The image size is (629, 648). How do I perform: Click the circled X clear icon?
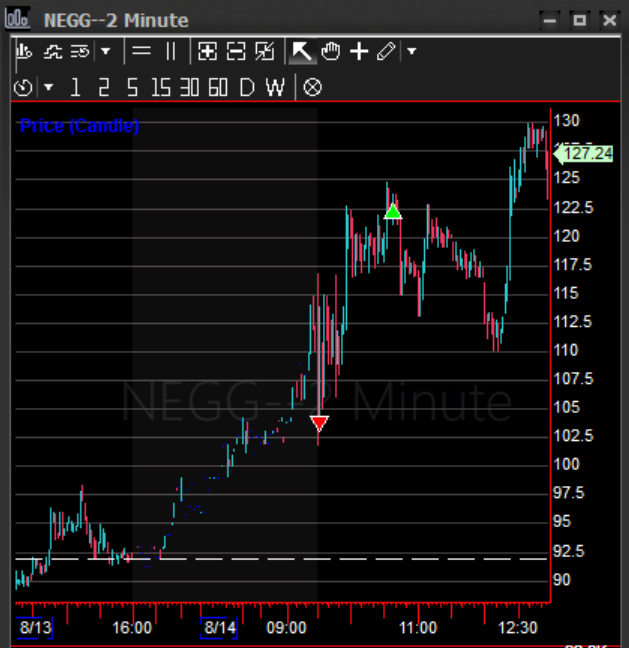coord(312,88)
